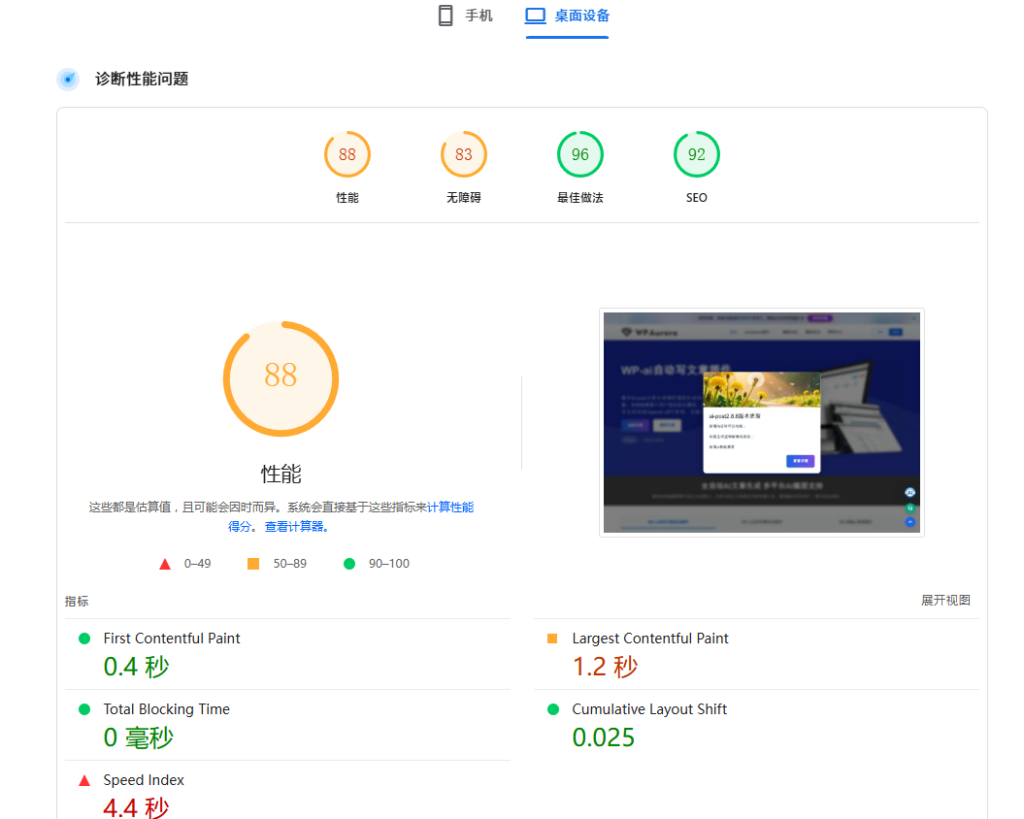1024x819 pixels.
Task: Click the 无障碍 score circle showing 83
Action: click(x=463, y=154)
